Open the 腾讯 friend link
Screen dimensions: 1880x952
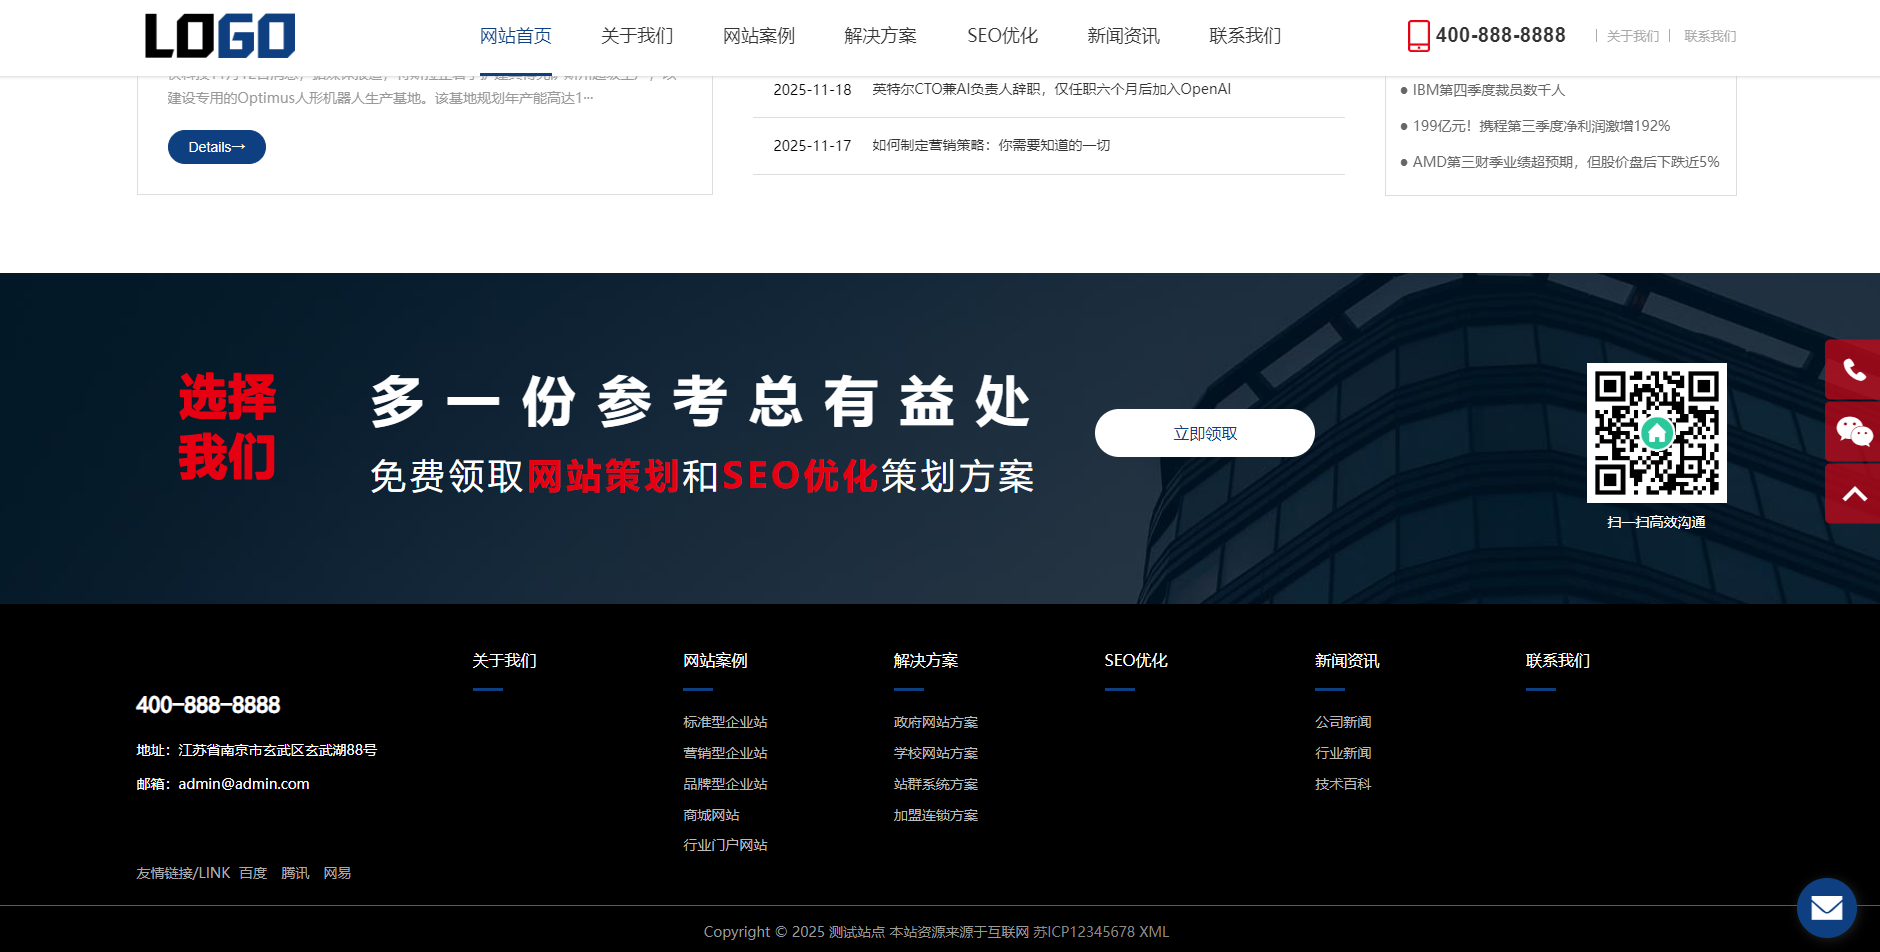[295, 872]
